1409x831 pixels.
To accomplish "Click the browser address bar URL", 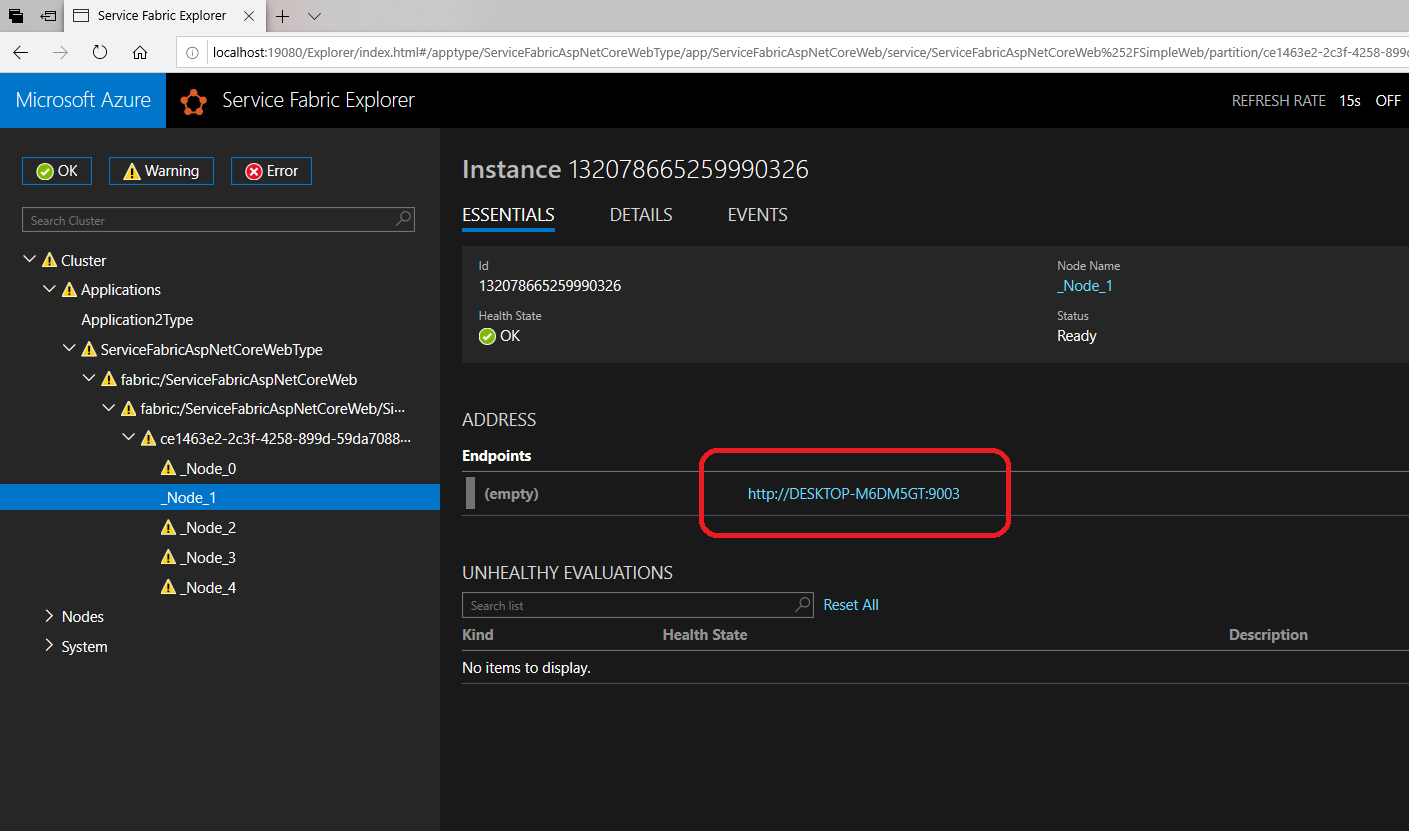I will point(809,52).
